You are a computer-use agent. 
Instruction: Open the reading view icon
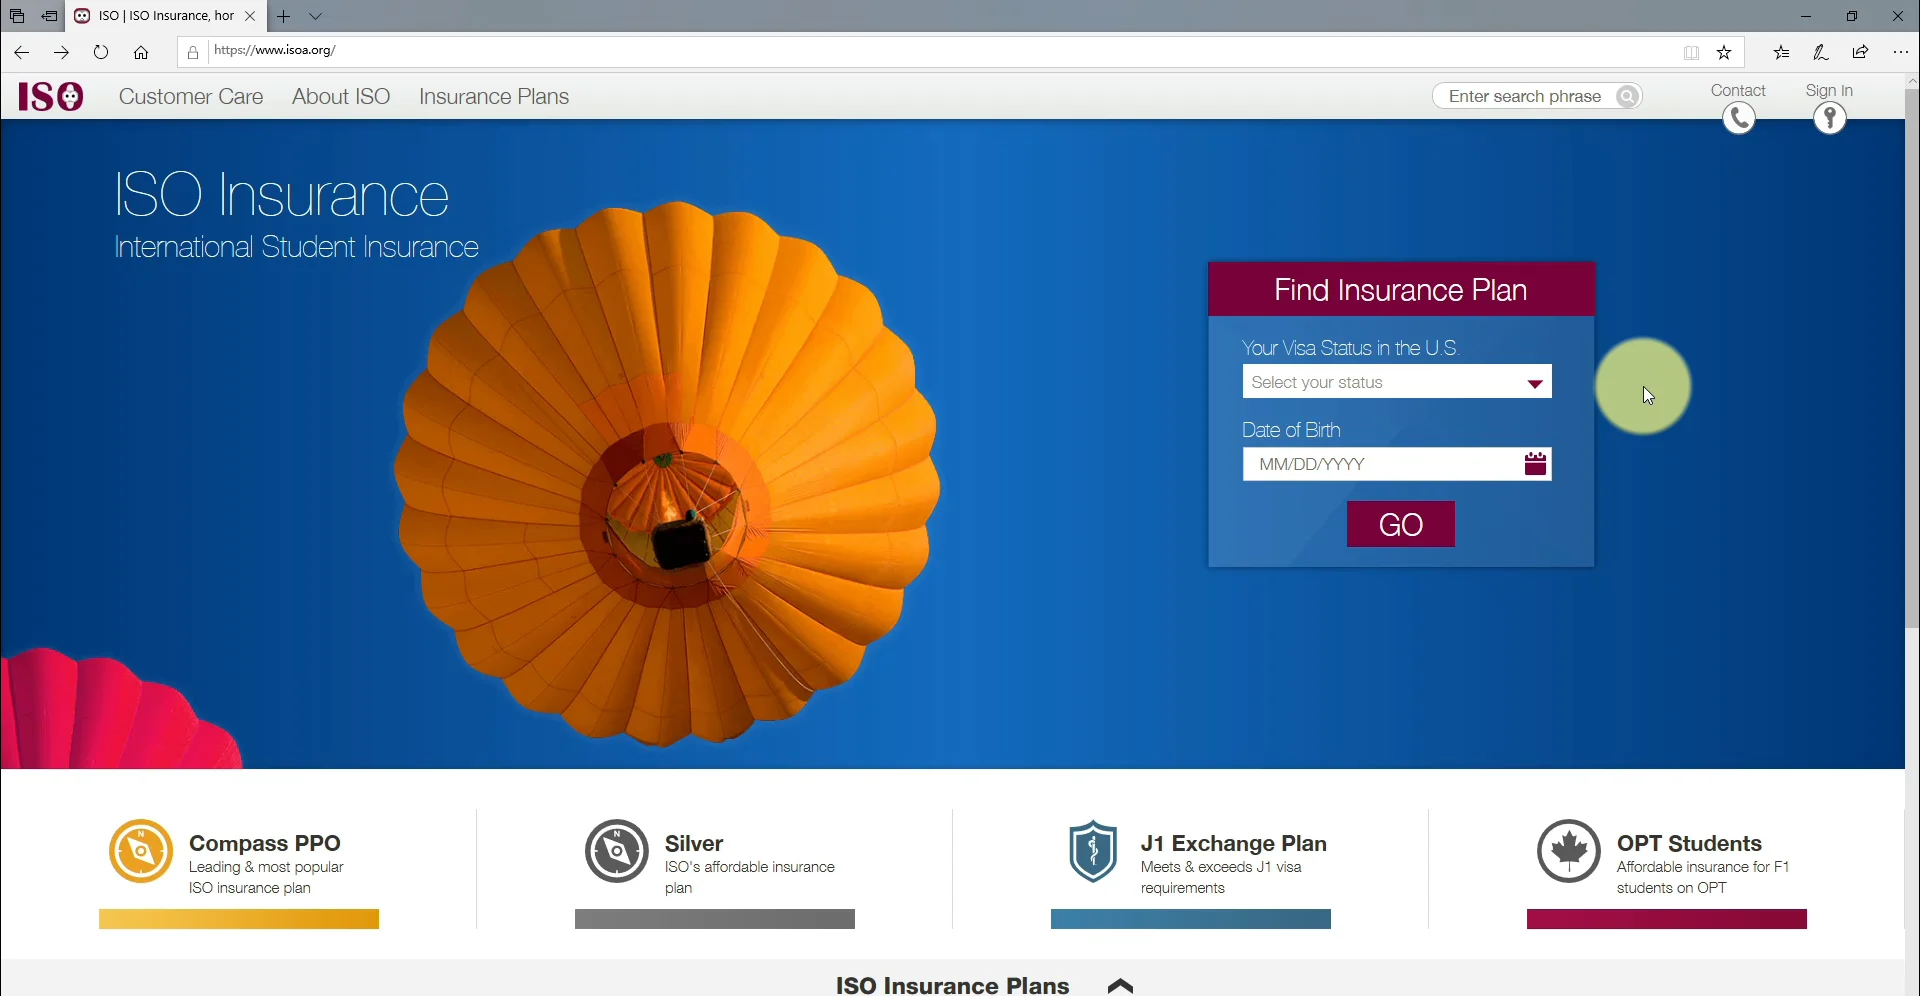pyautogui.click(x=1691, y=52)
